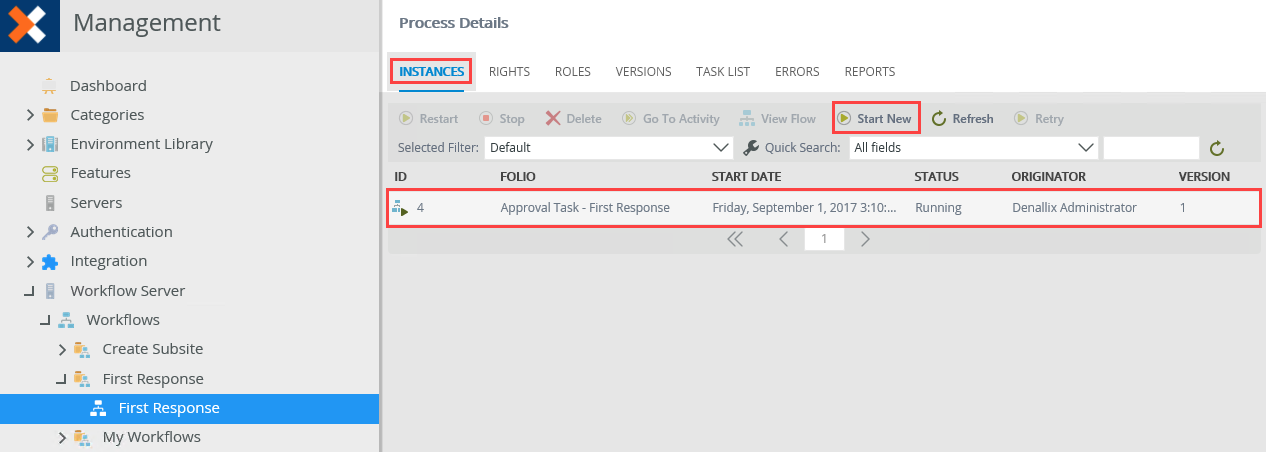Sort by the Status column header
Viewport: 1266px width, 452px height.
click(x=937, y=177)
